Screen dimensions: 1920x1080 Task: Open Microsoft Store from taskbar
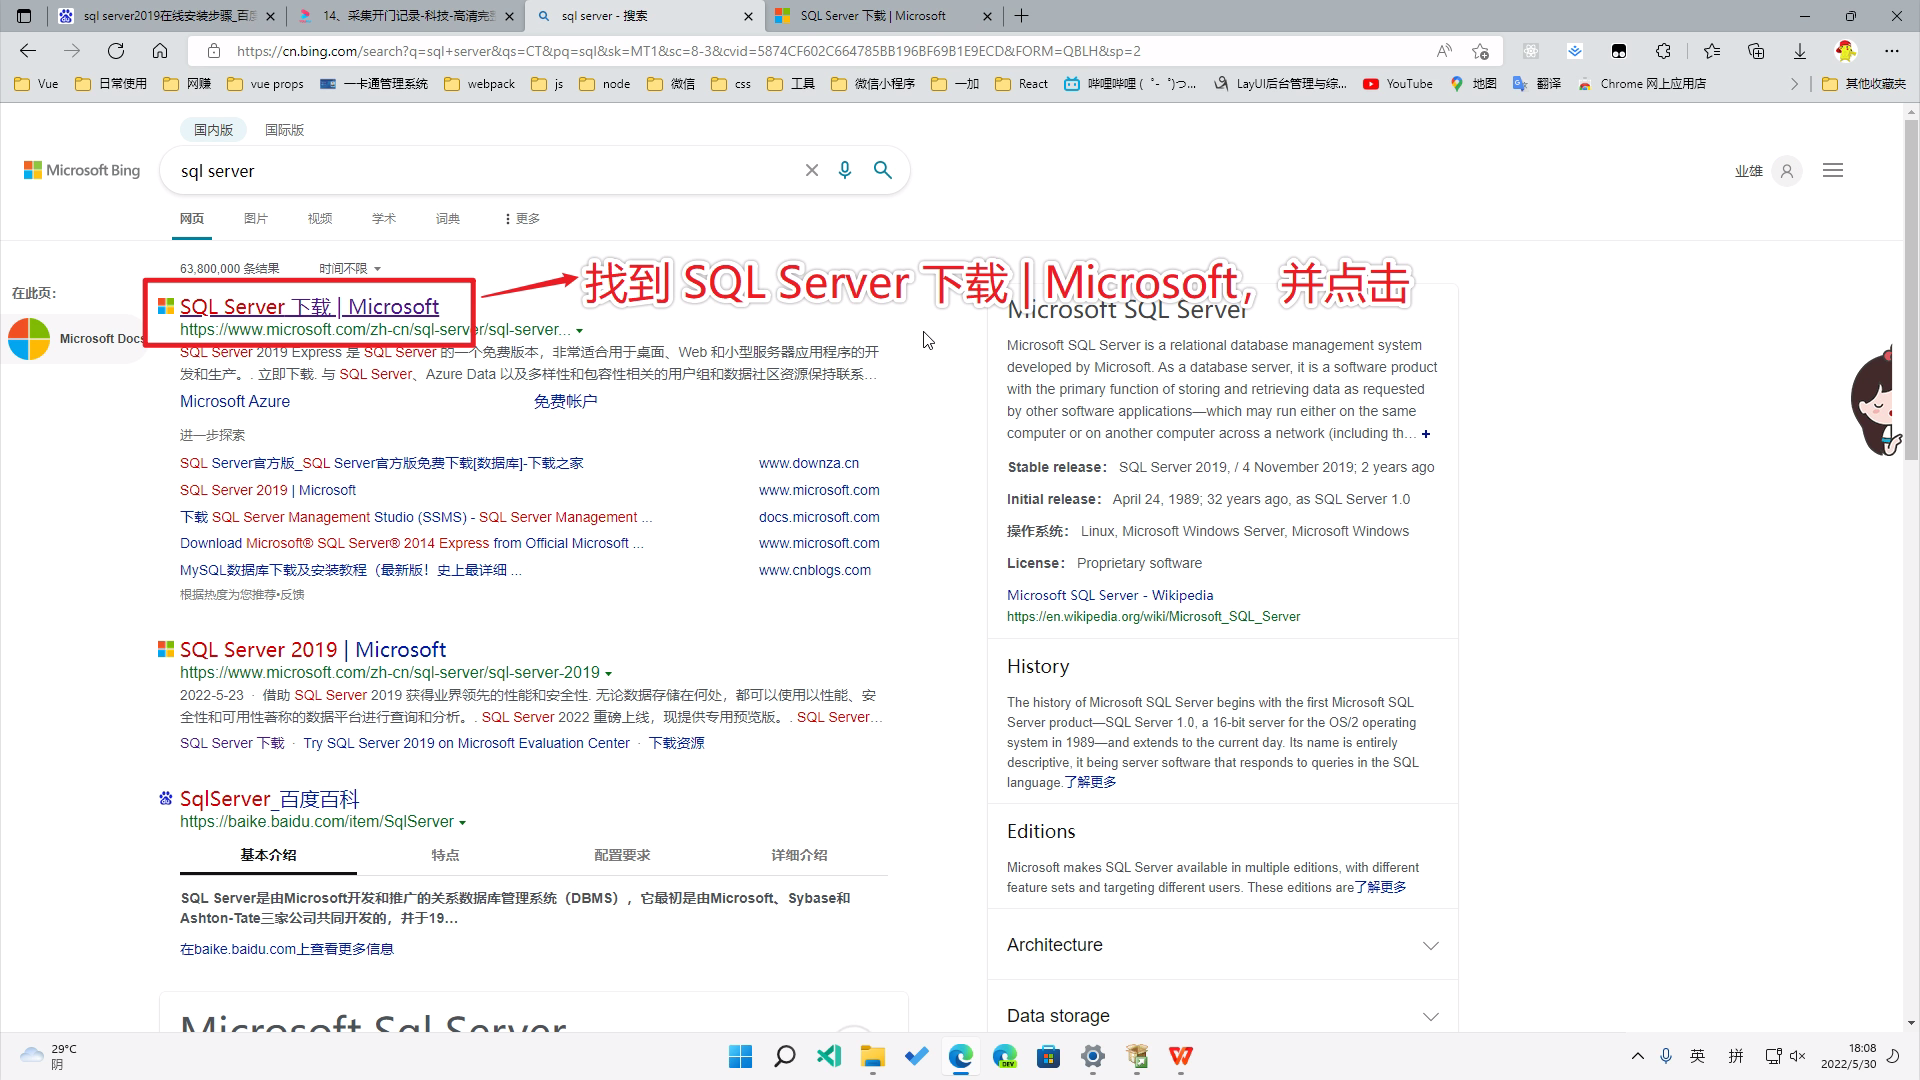coord(1049,1056)
